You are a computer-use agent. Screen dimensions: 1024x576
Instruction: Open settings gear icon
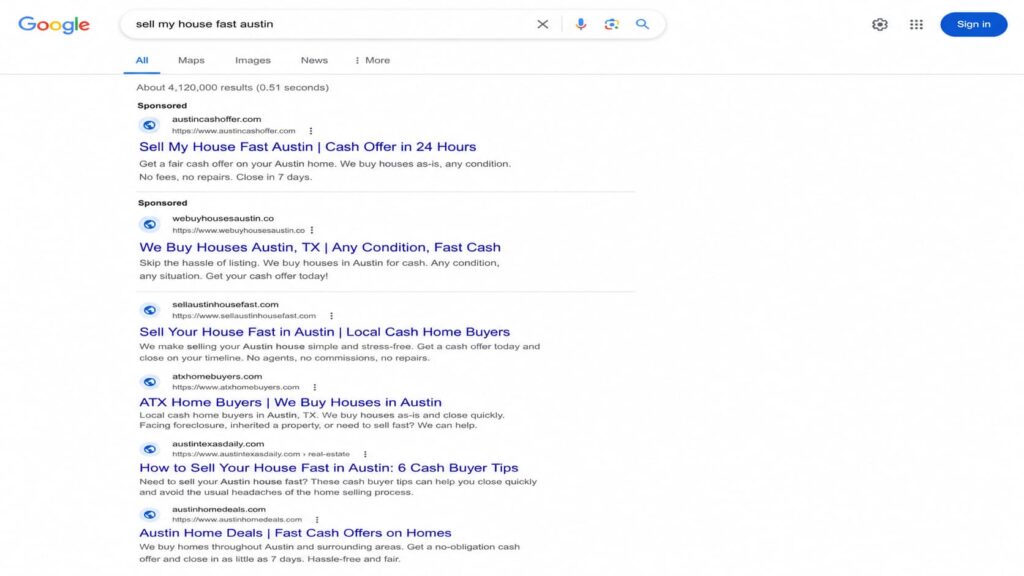pyautogui.click(x=880, y=24)
